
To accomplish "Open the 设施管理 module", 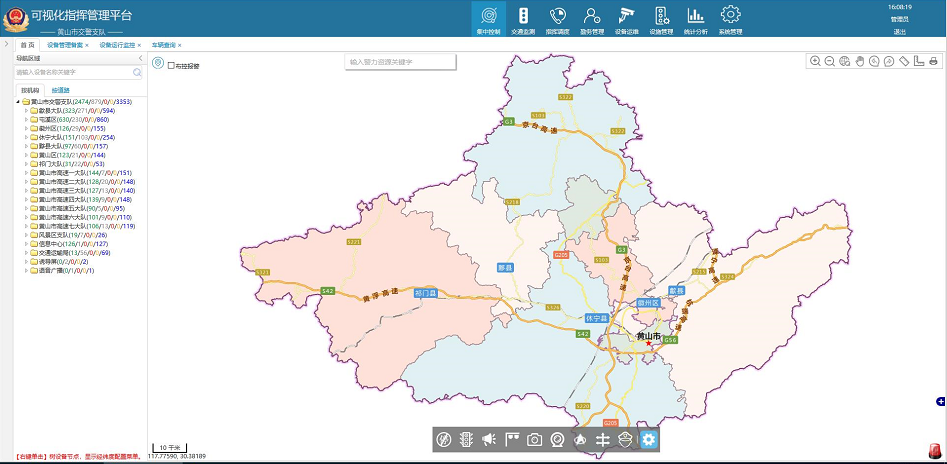I will [661, 19].
